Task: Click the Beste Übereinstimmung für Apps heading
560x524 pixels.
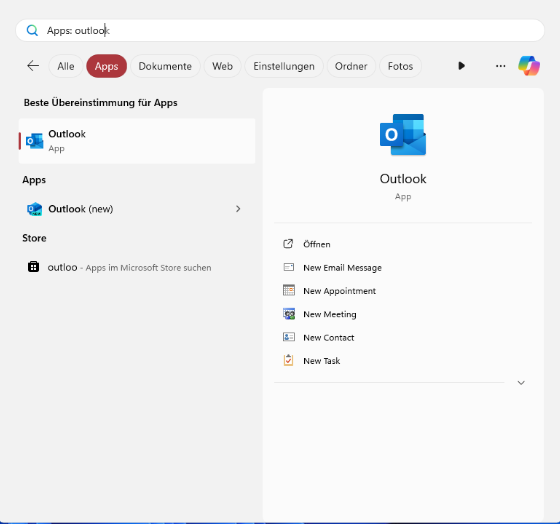Action: [100, 103]
